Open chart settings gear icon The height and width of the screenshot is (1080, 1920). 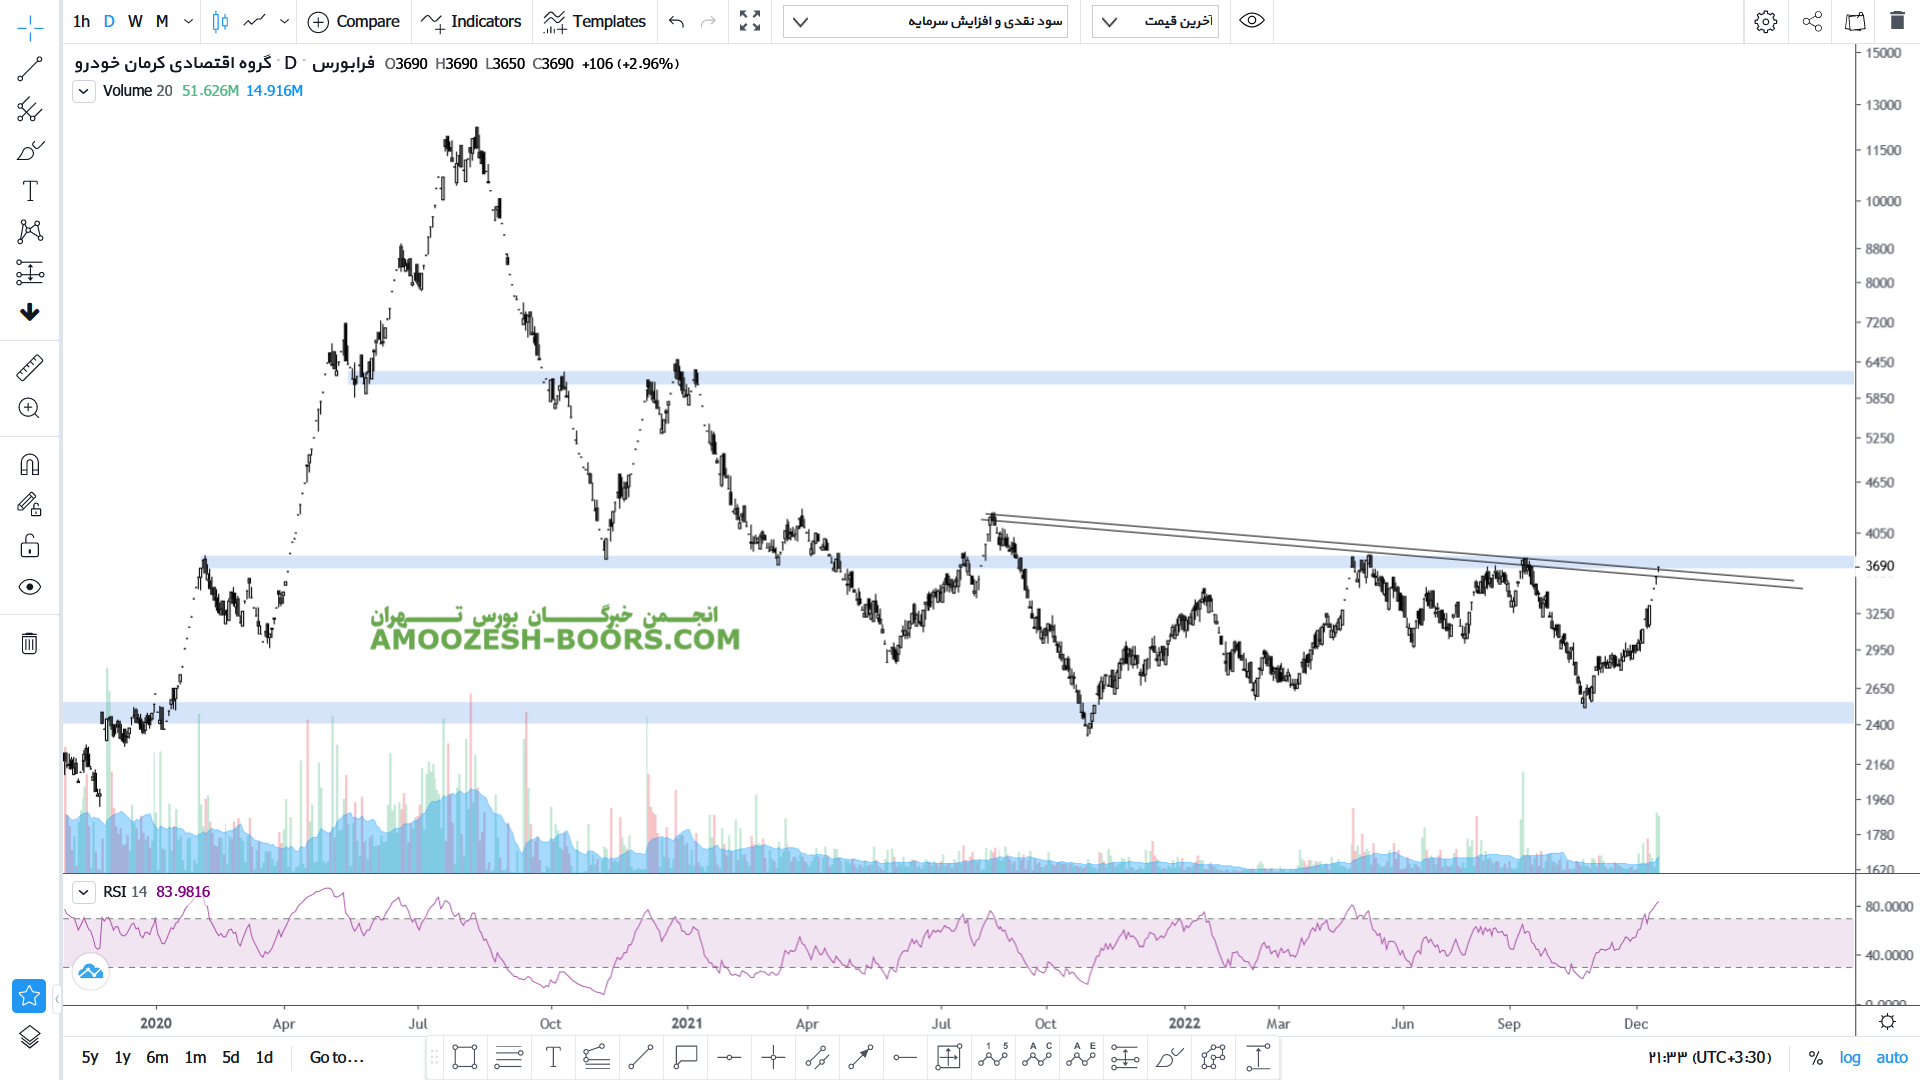coord(1766,21)
